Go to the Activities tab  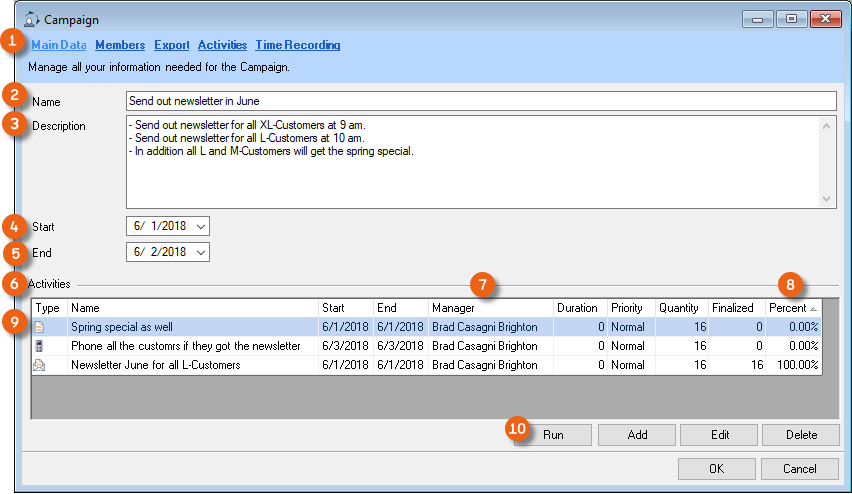pos(222,45)
